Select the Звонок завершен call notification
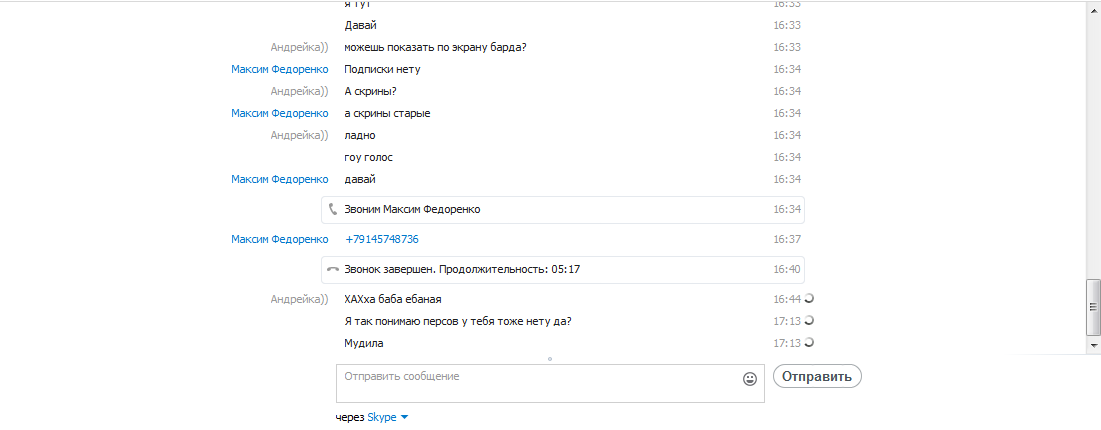The image size is (1101, 430). [563, 269]
